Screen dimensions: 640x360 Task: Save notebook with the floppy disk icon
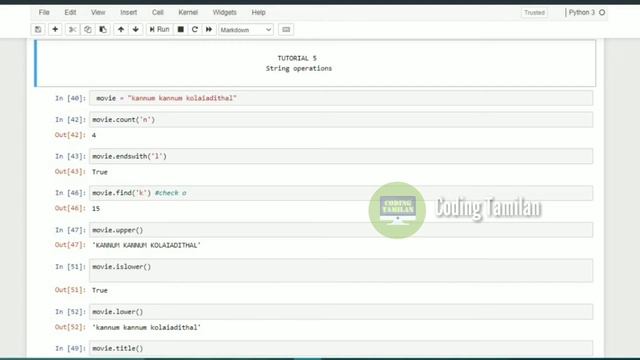point(38,29)
